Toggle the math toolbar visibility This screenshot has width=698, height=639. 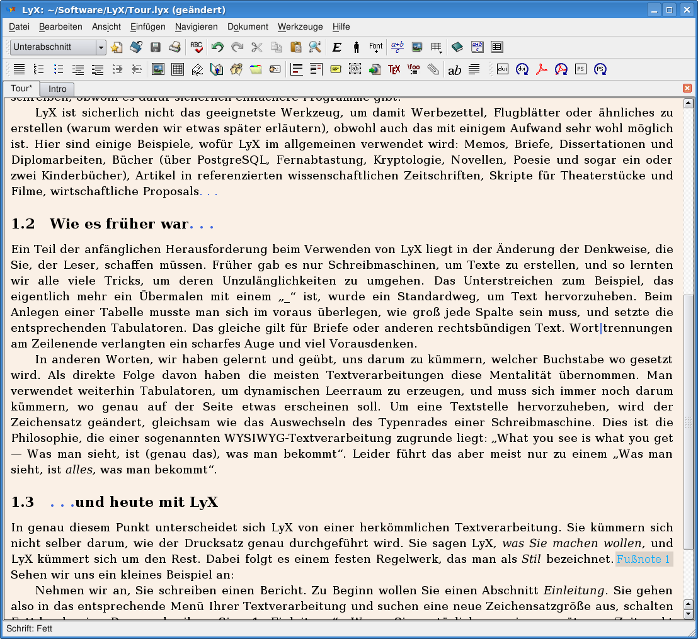(477, 47)
